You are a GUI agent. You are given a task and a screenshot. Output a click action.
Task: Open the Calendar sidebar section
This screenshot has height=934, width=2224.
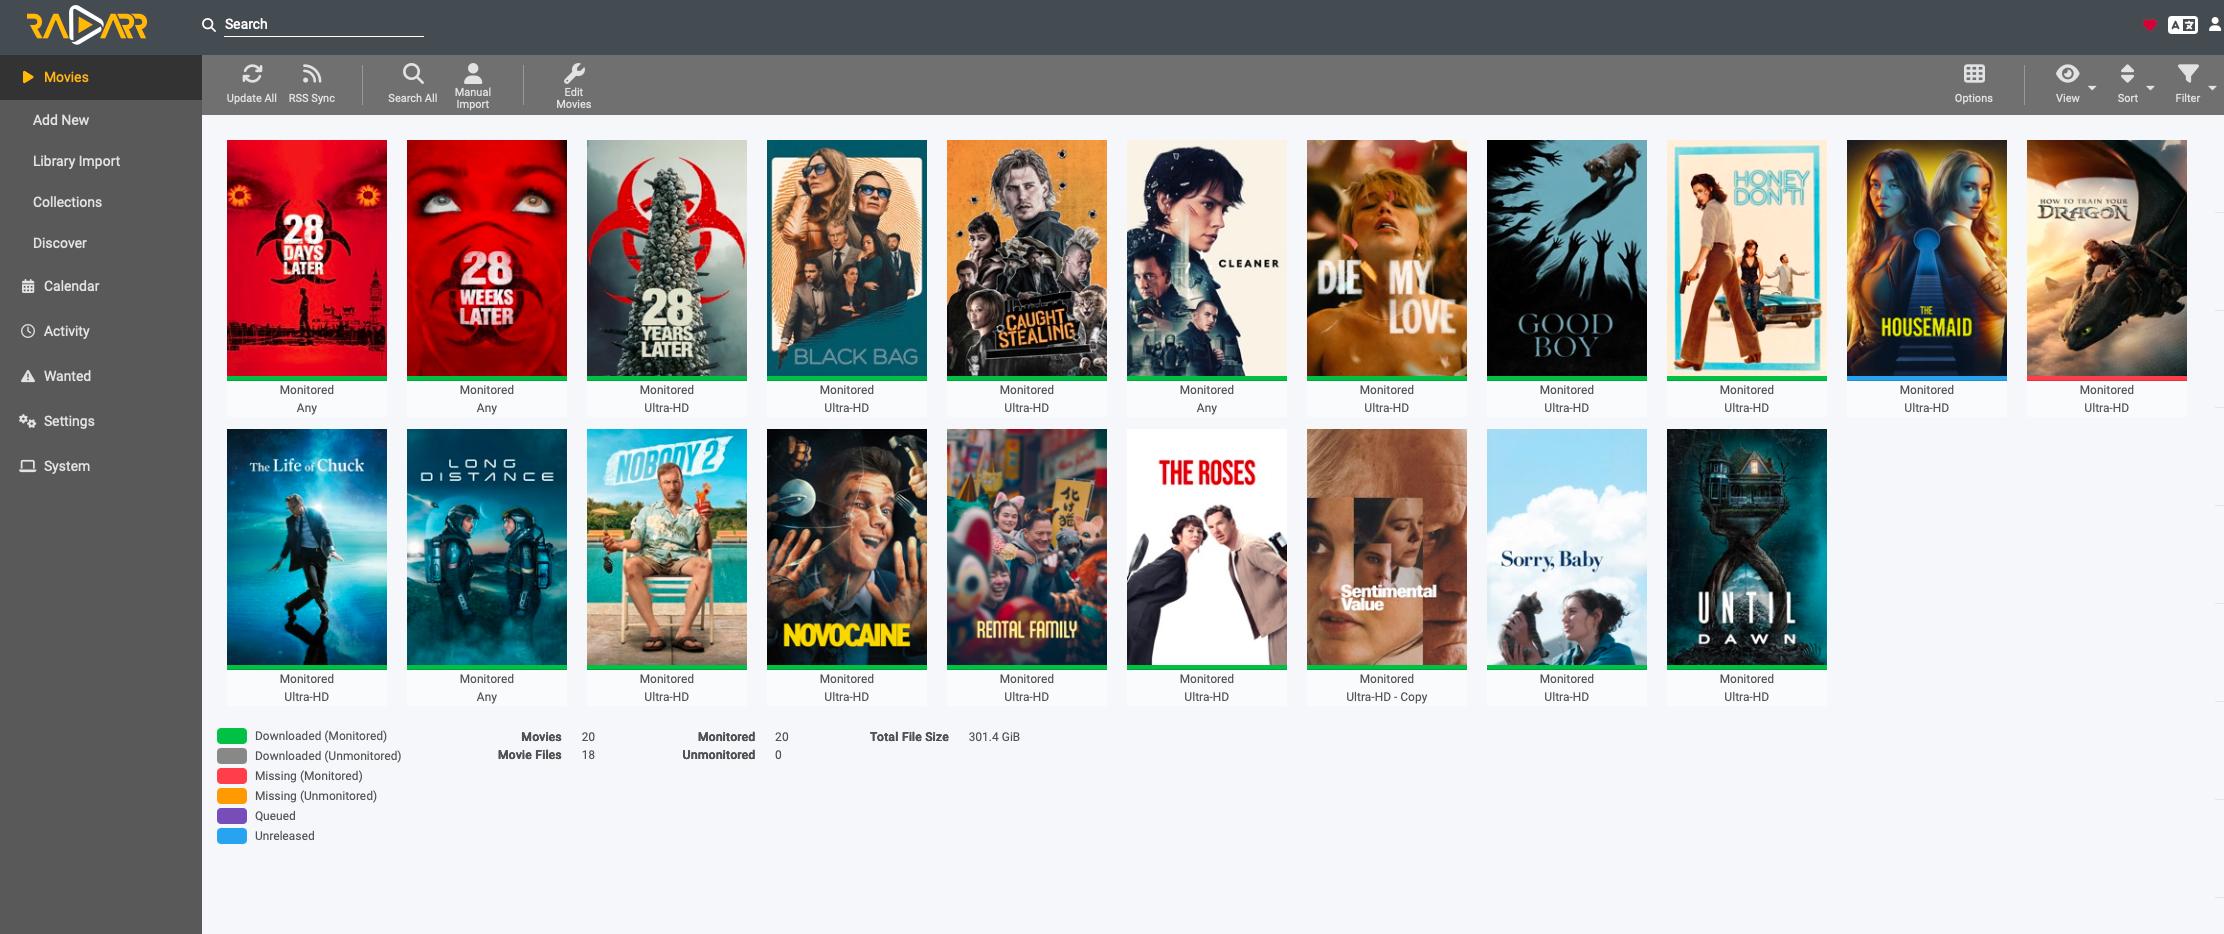coord(71,286)
